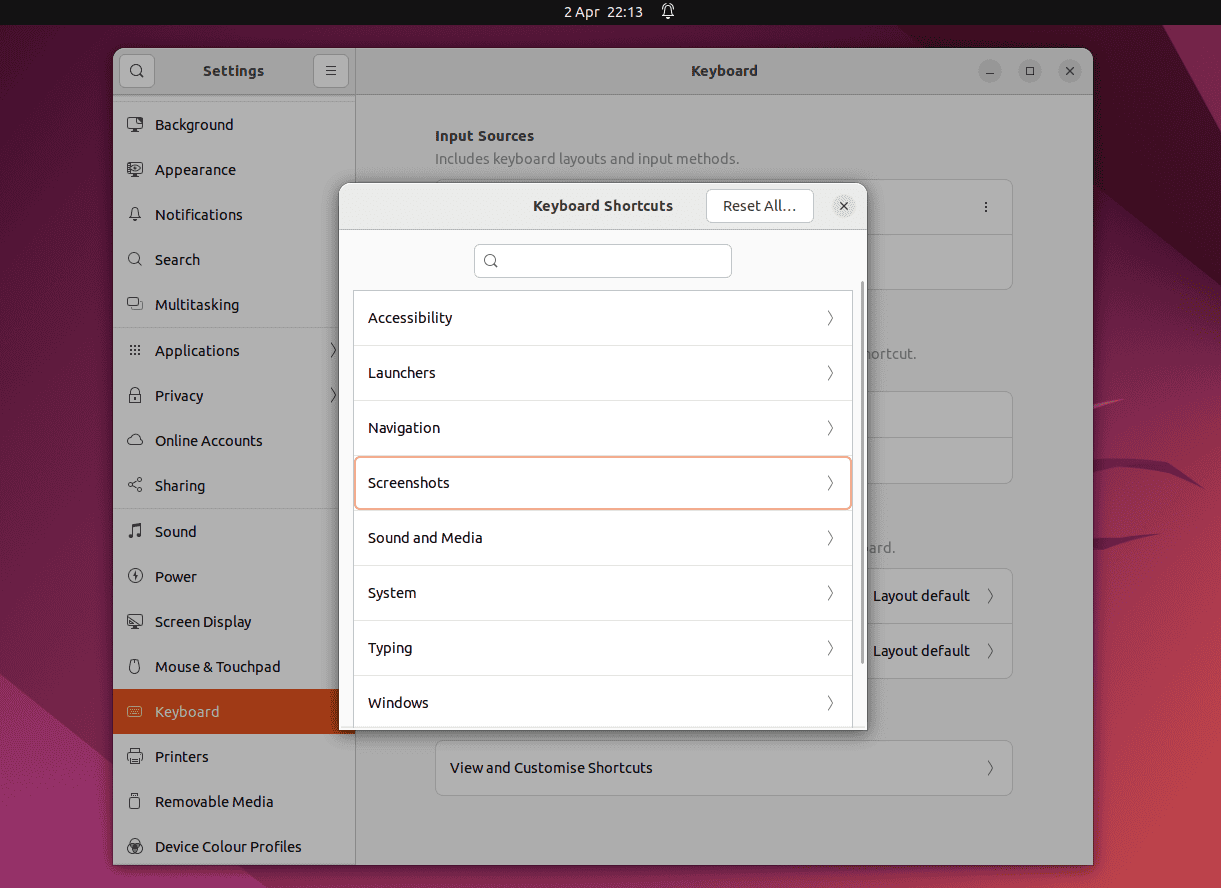Open the Settings hamburger menu

[330, 71]
